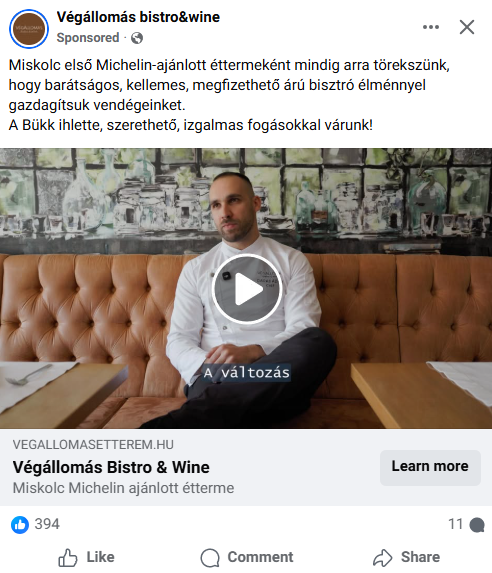Screen dimensions: 492x573
Task: Click the Végállomás profile picture avatar
Action: click(x=29, y=29)
